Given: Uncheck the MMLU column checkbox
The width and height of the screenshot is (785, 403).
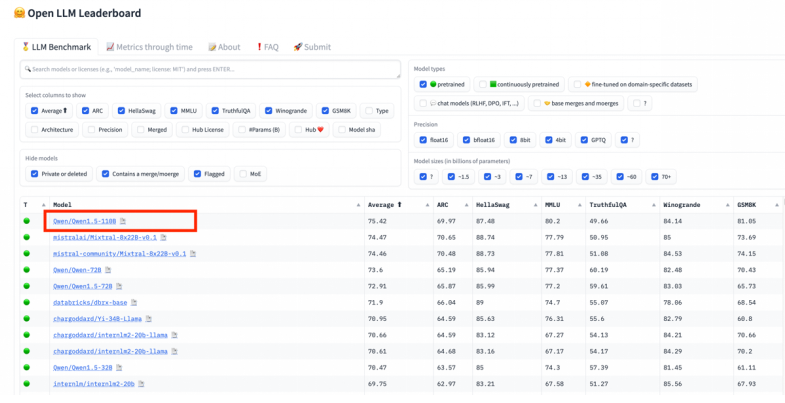Looking at the screenshot, I should coord(174,111).
